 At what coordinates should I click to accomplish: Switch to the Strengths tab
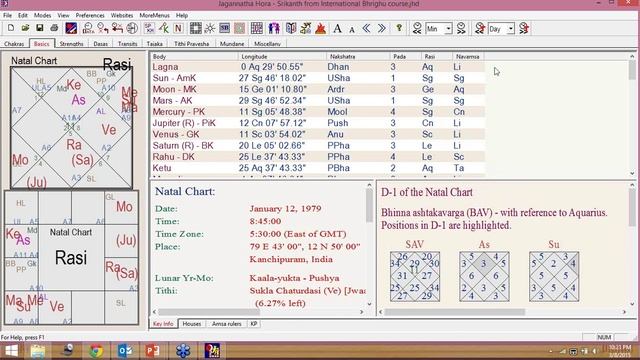(71, 44)
